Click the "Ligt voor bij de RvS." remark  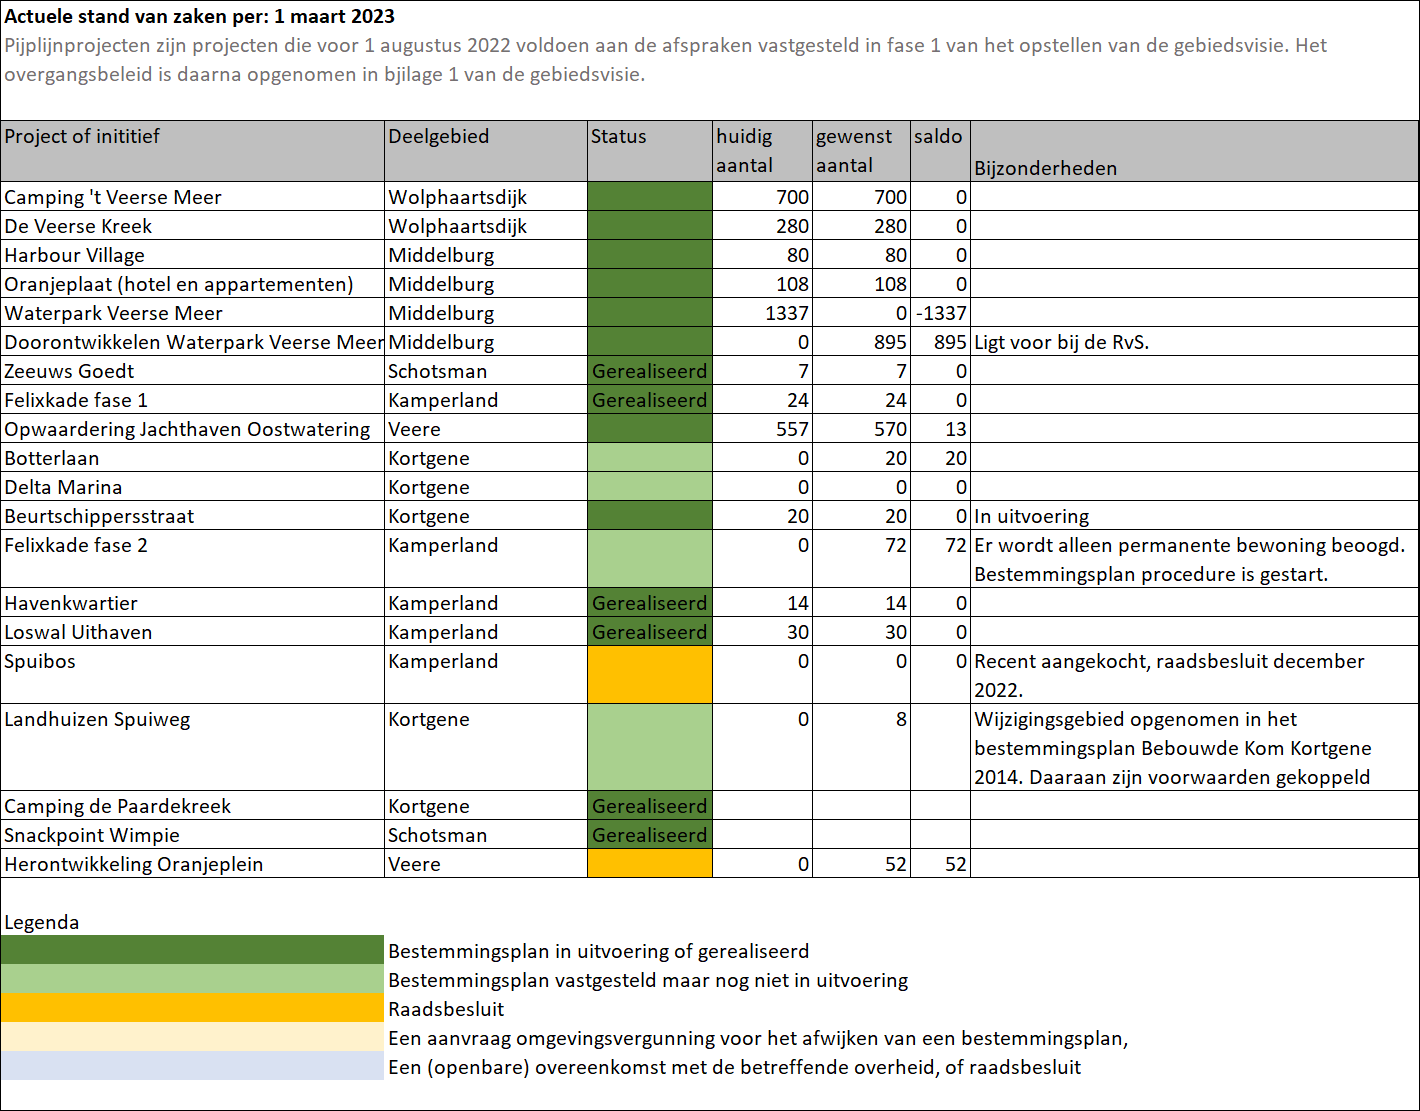pyautogui.click(x=1061, y=342)
